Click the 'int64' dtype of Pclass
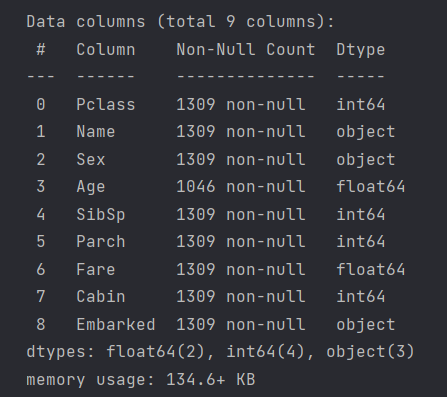 pyautogui.click(x=361, y=105)
